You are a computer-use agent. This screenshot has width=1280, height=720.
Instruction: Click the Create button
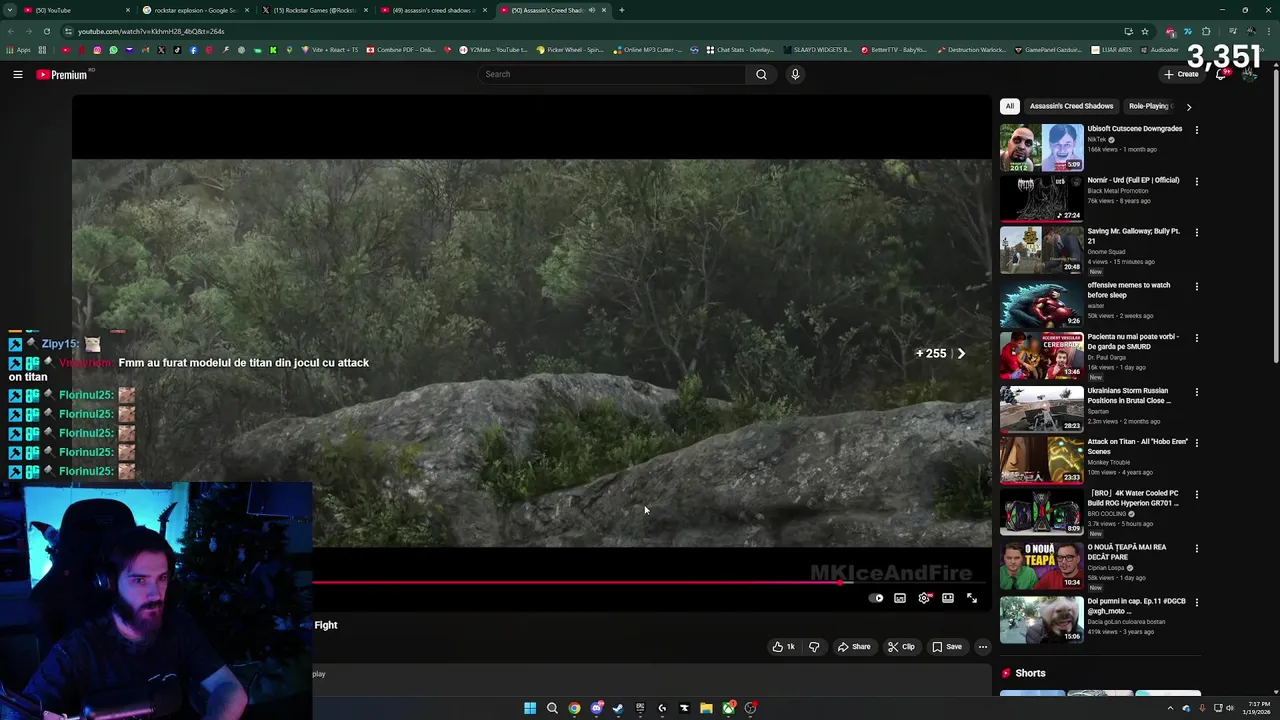pos(1181,74)
